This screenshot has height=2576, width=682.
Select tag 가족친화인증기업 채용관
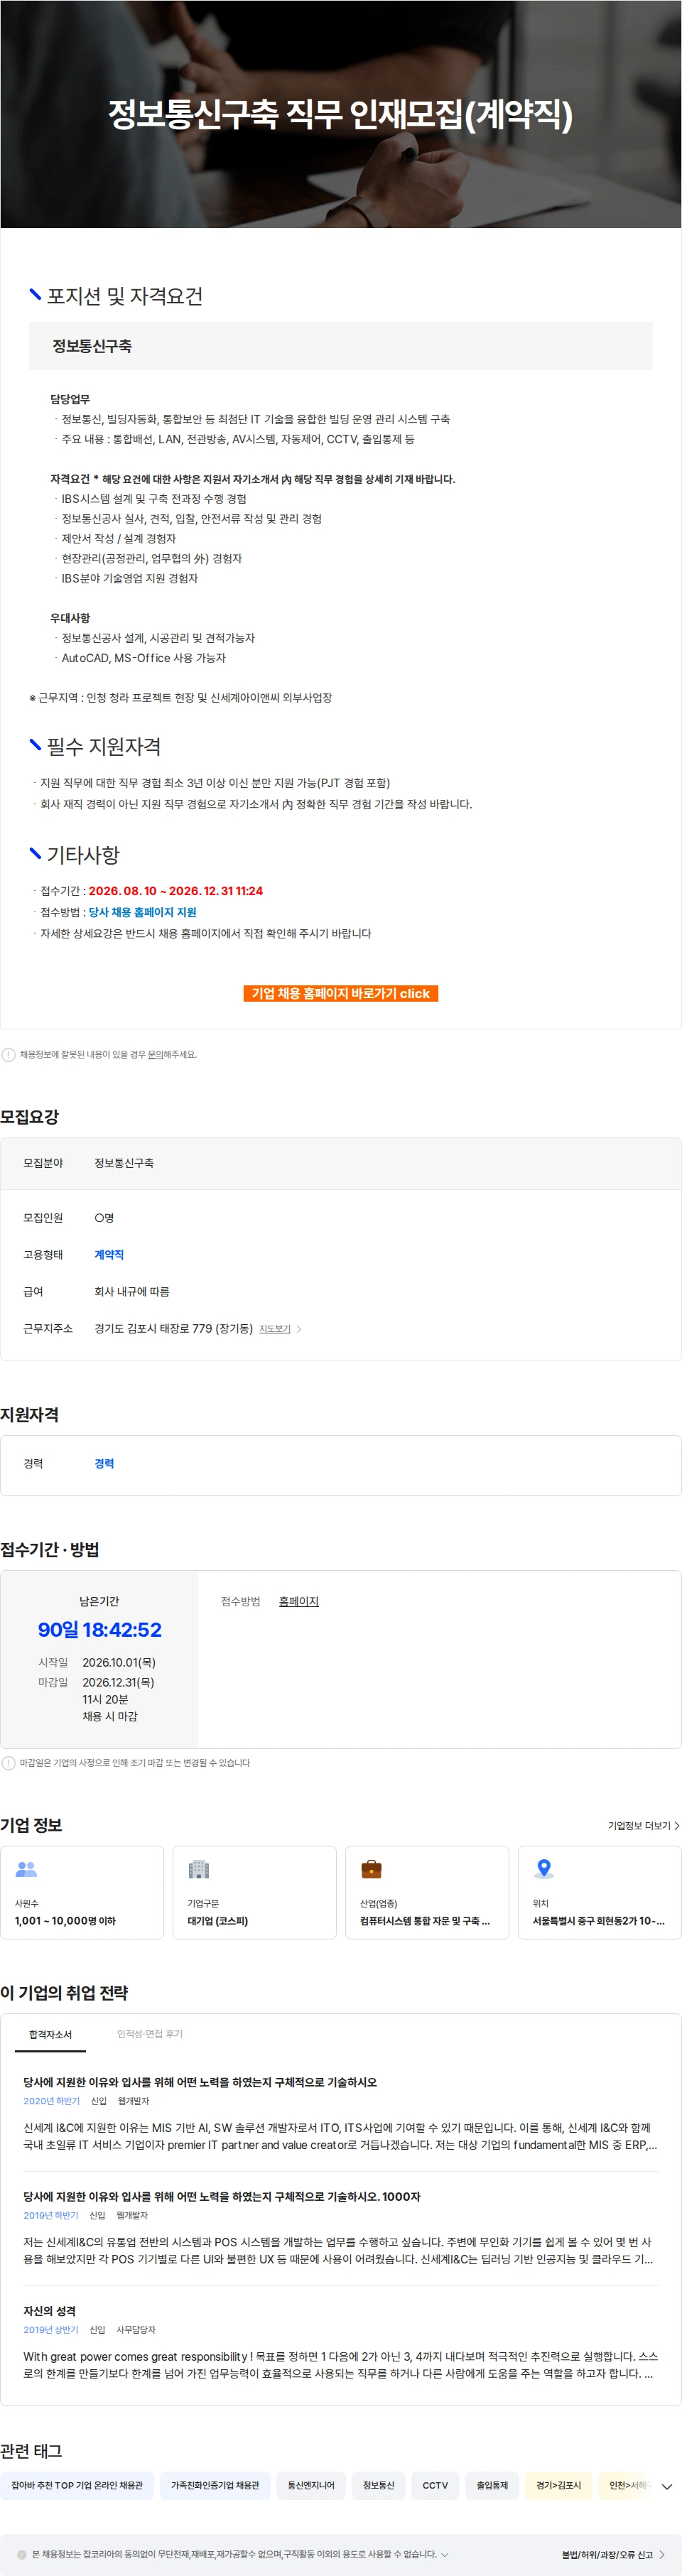215,2485
